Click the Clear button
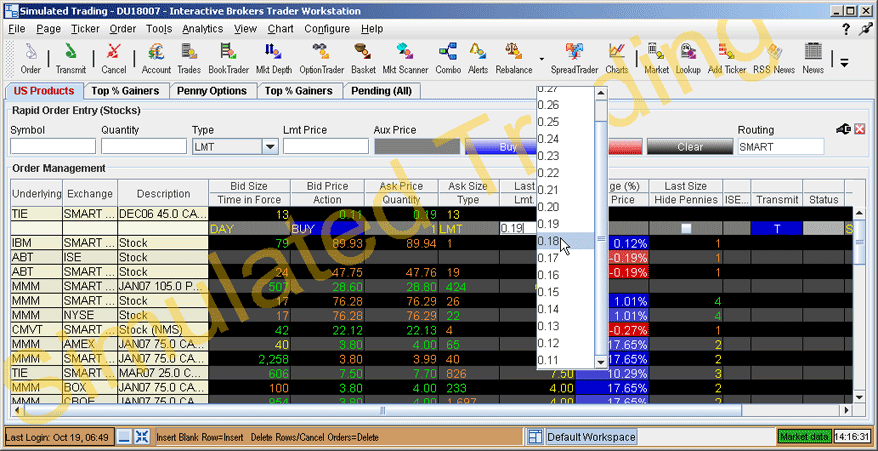The image size is (878, 451). tap(690, 147)
